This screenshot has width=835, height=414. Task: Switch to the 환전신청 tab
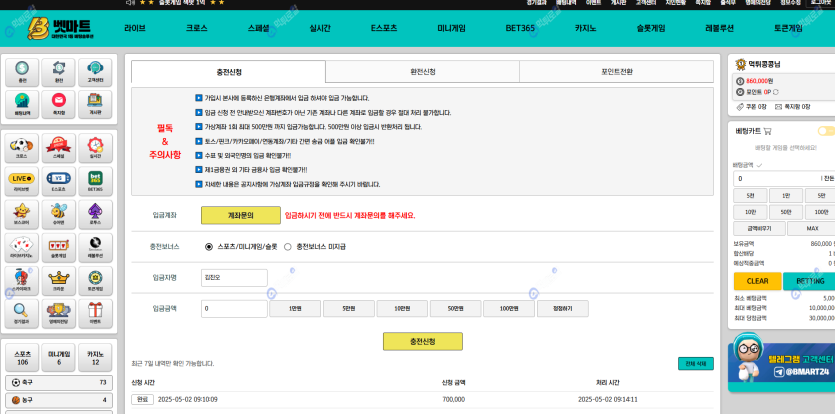point(422,72)
